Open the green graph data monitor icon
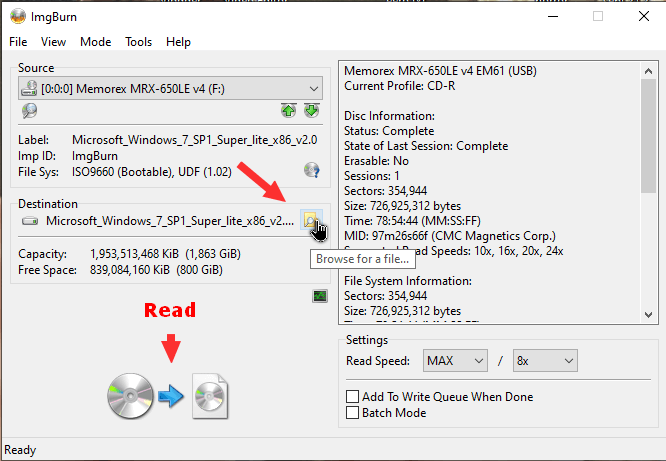 tap(319, 296)
